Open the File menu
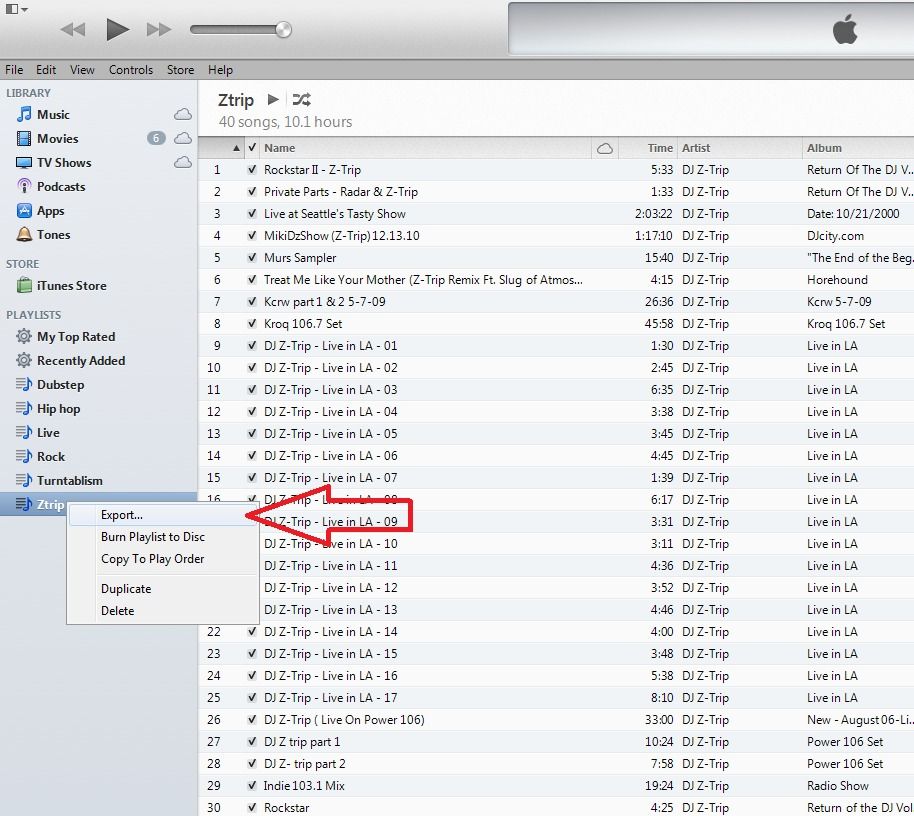The height and width of the screenshot is (816, 914). [x=14, y=70]
